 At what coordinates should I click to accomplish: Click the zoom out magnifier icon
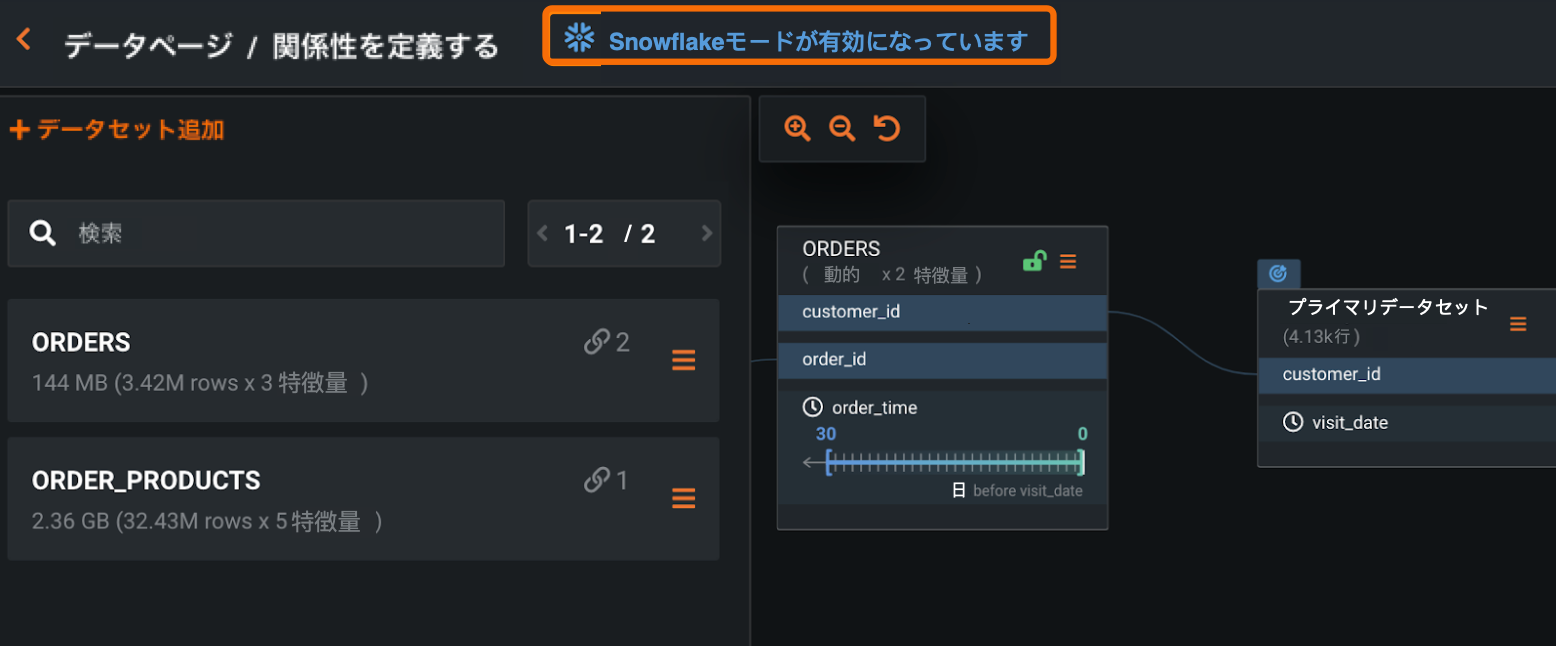coord(842,128)
